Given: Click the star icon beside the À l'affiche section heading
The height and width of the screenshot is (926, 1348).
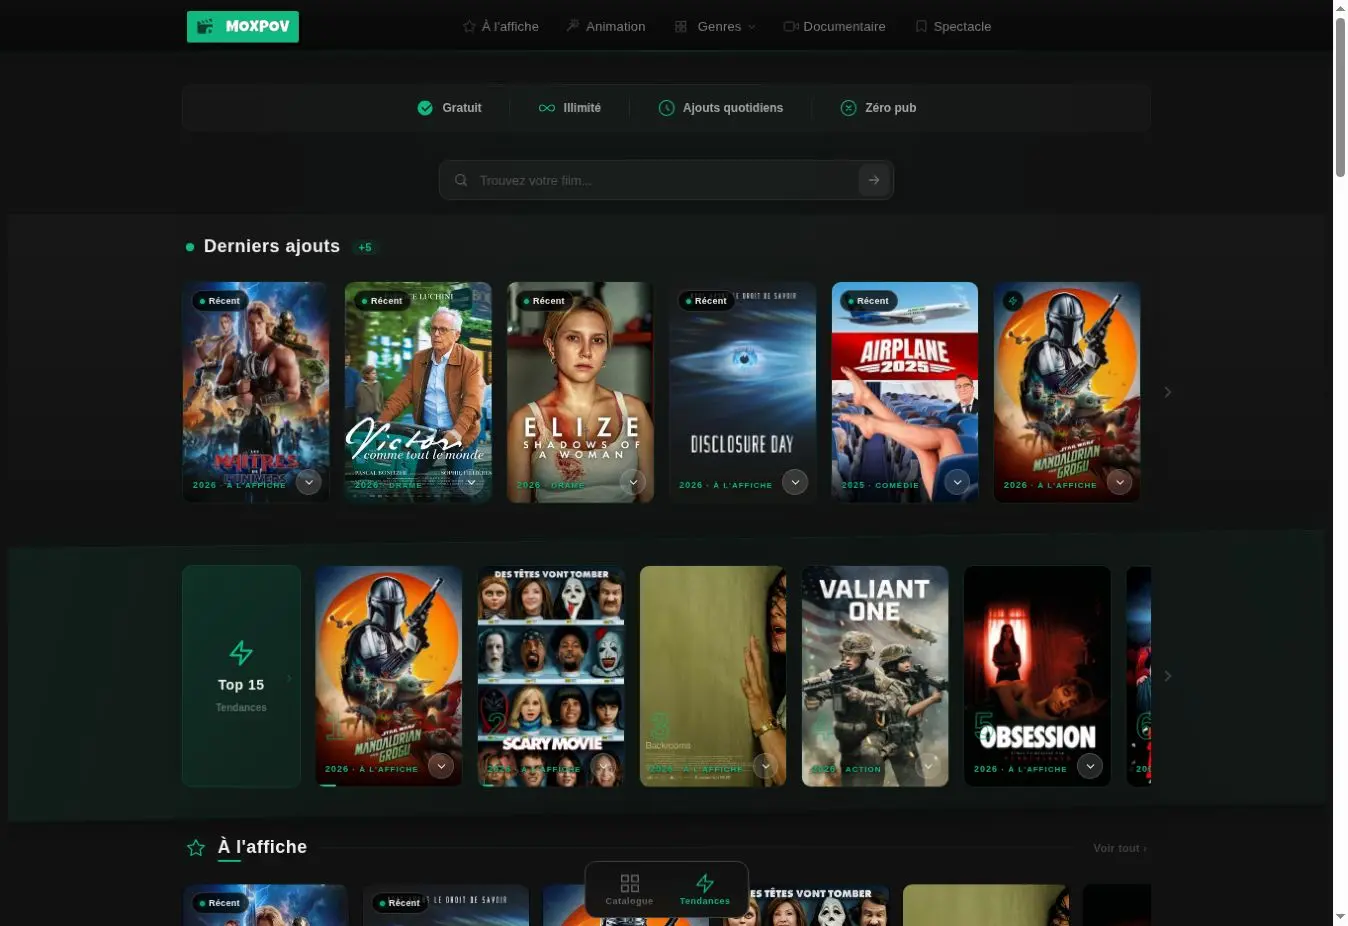Looking at the screenshot, I should [196, 848].
